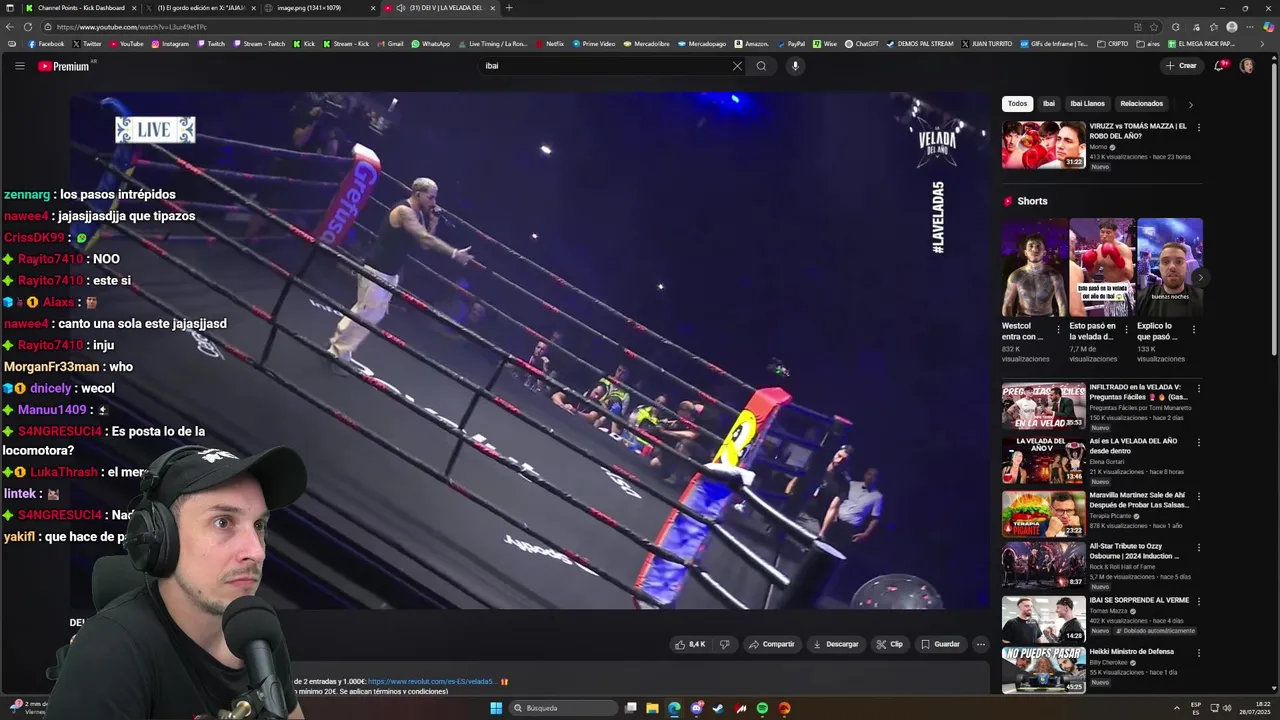
Task: Click the Guardar button
Action: coord(940,644)
